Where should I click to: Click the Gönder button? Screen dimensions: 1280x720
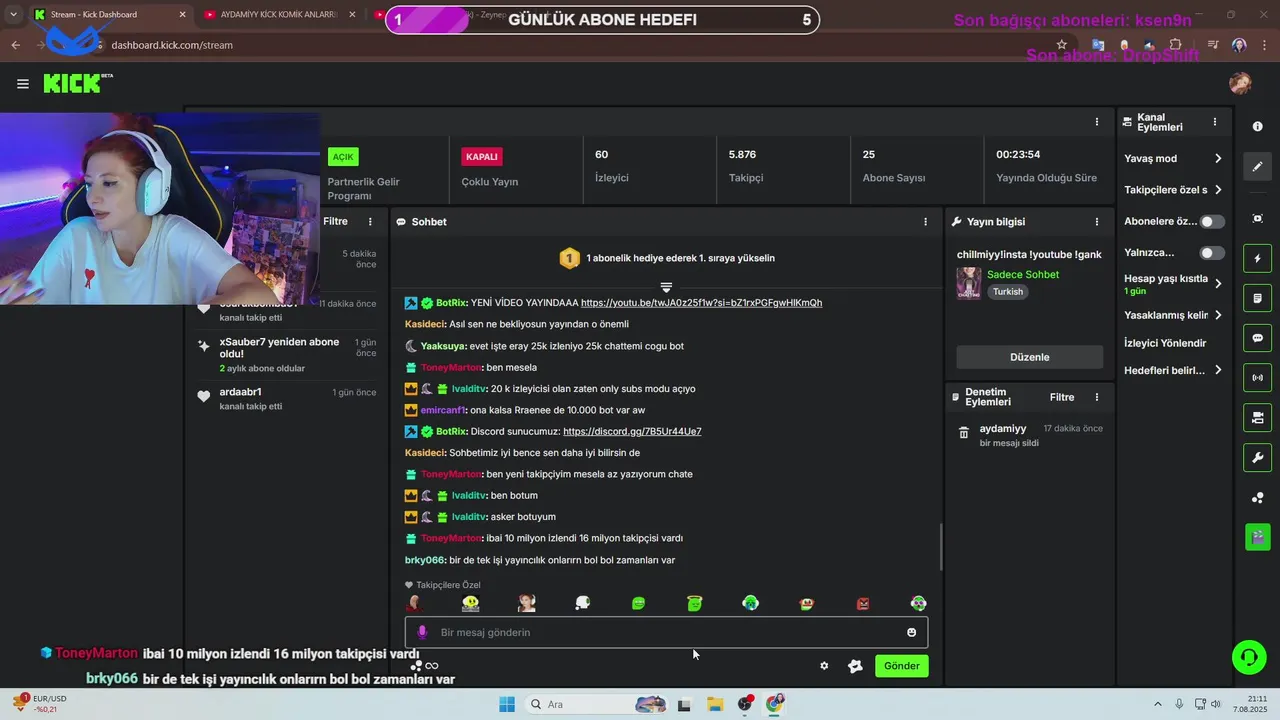[x=901, y=666]
